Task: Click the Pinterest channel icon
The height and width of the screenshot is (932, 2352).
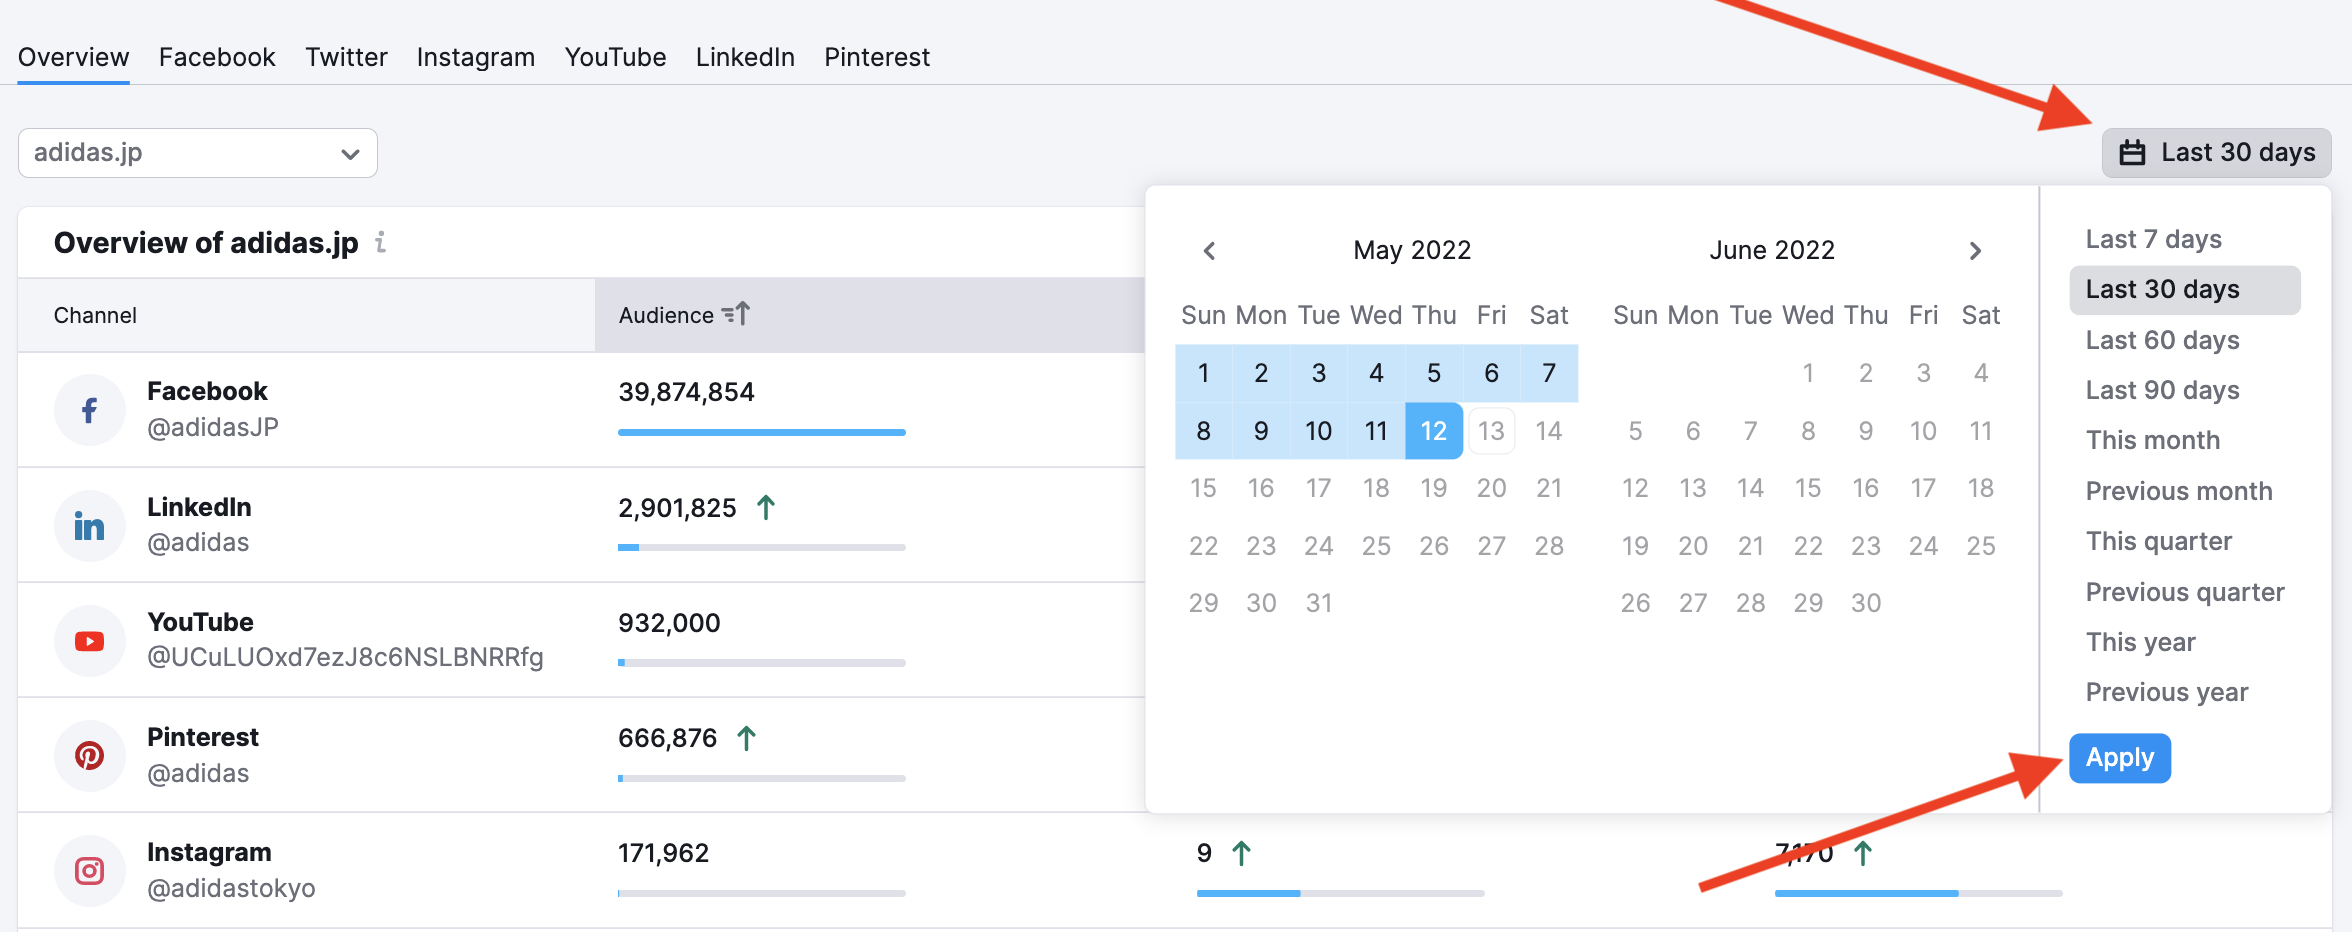Action: coord(89,756)
